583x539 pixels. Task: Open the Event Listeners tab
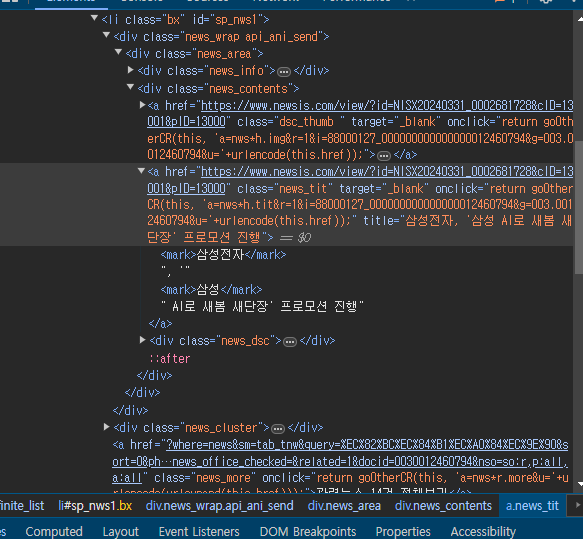tap(199, 532)
